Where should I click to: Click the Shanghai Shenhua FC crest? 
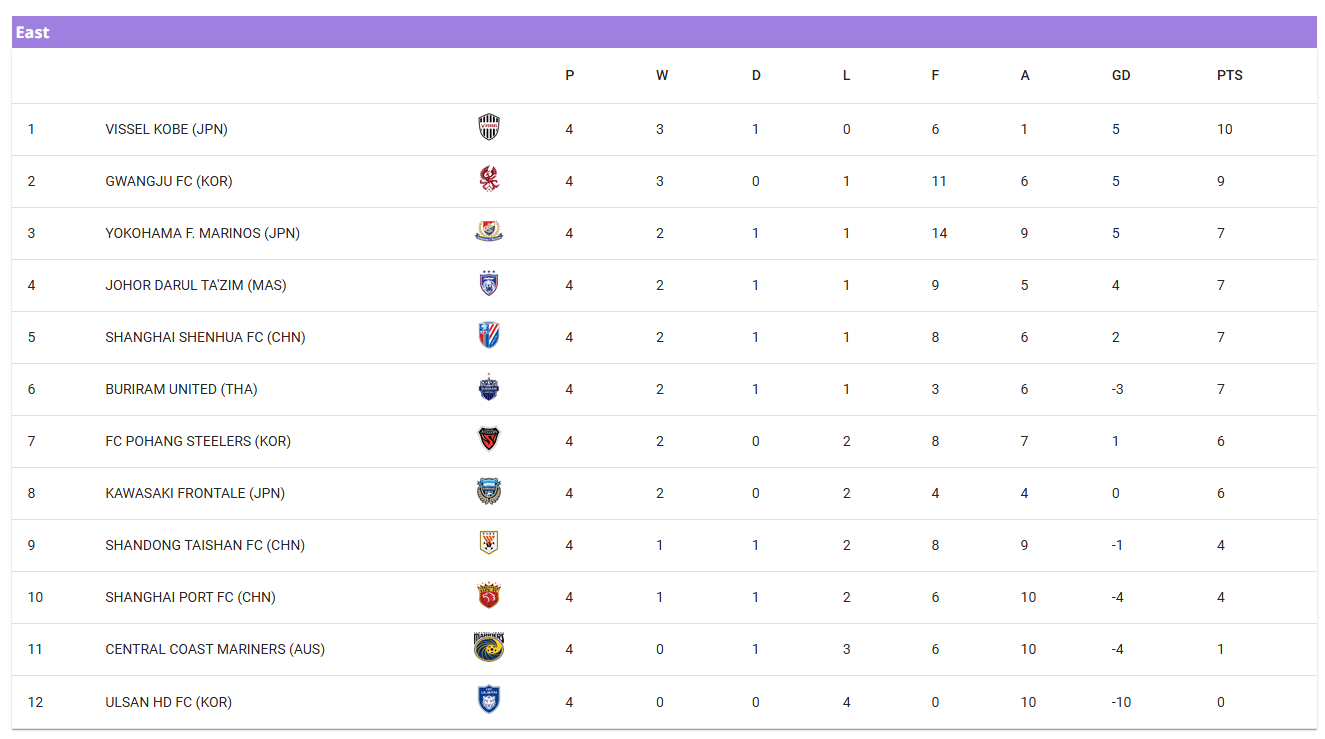(488, 336)
